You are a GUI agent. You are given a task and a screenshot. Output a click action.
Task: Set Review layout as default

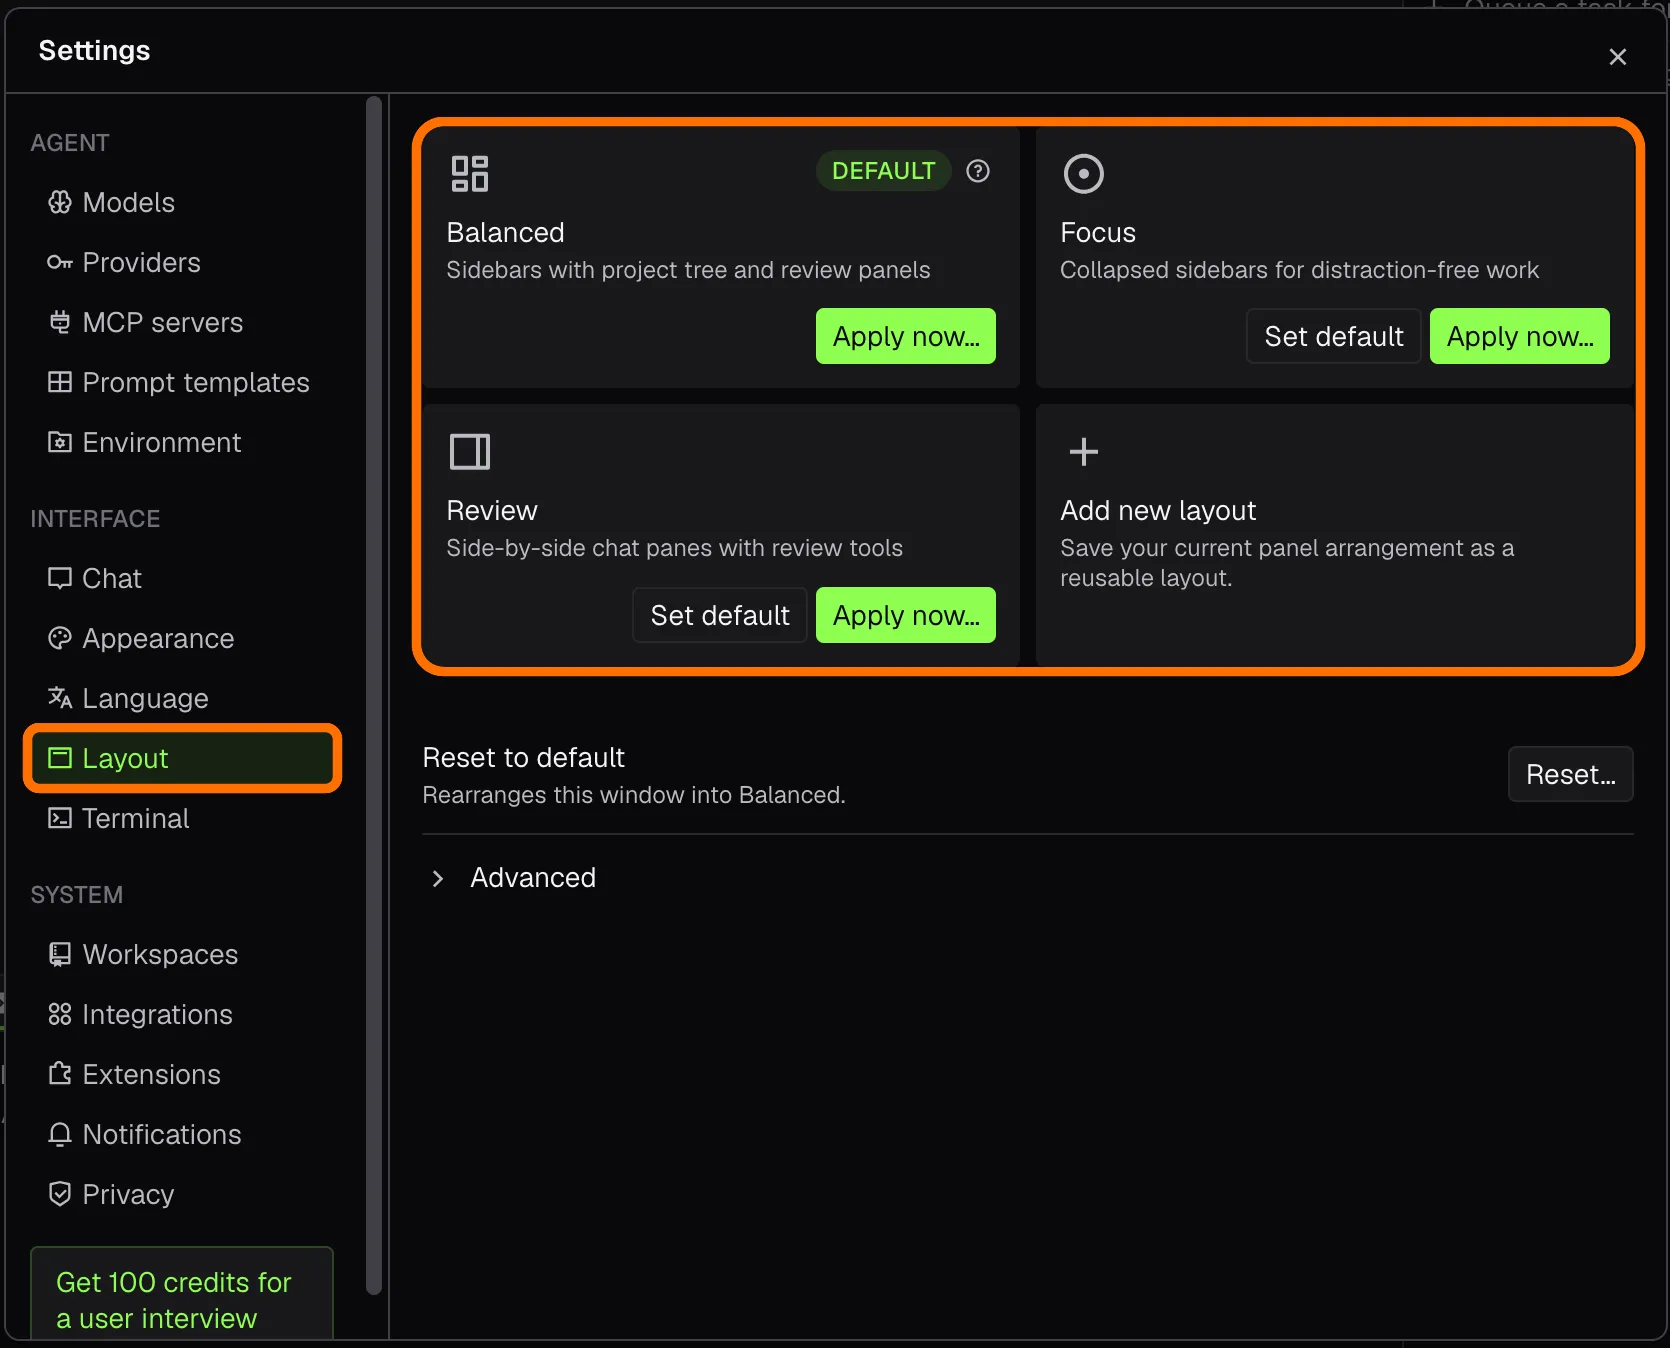[x=720, y=615]
